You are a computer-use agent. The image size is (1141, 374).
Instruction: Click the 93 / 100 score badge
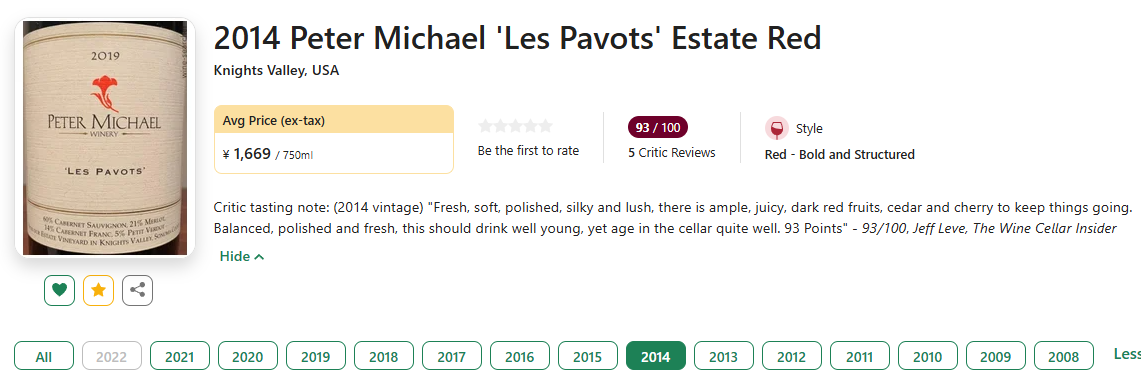[658, 127]
